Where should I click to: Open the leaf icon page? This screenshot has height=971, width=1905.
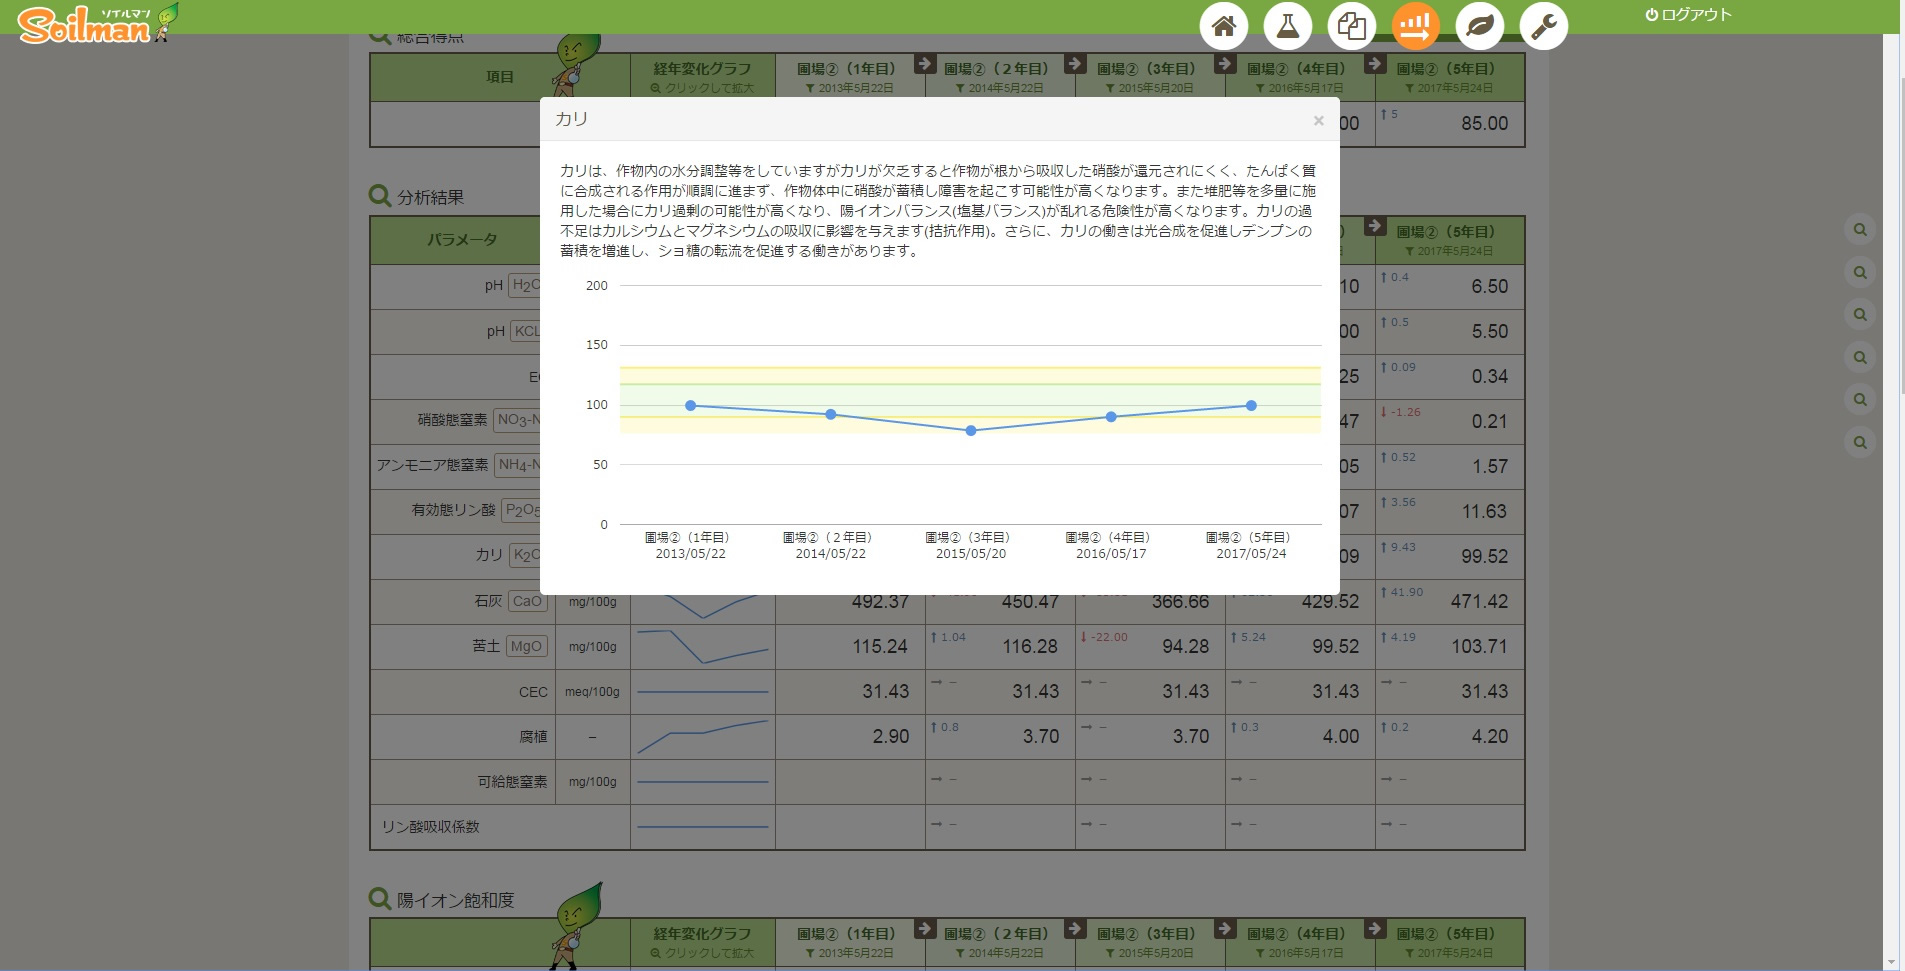[1480, 26]
